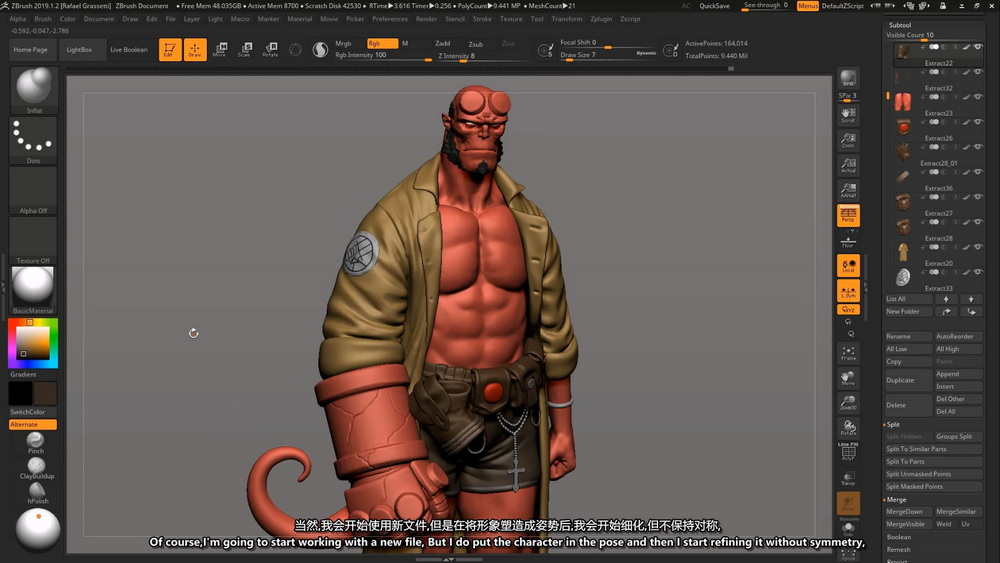Click the AAHalf view icon
This screenshot has width=1000, height=563.
coord(848,190)
